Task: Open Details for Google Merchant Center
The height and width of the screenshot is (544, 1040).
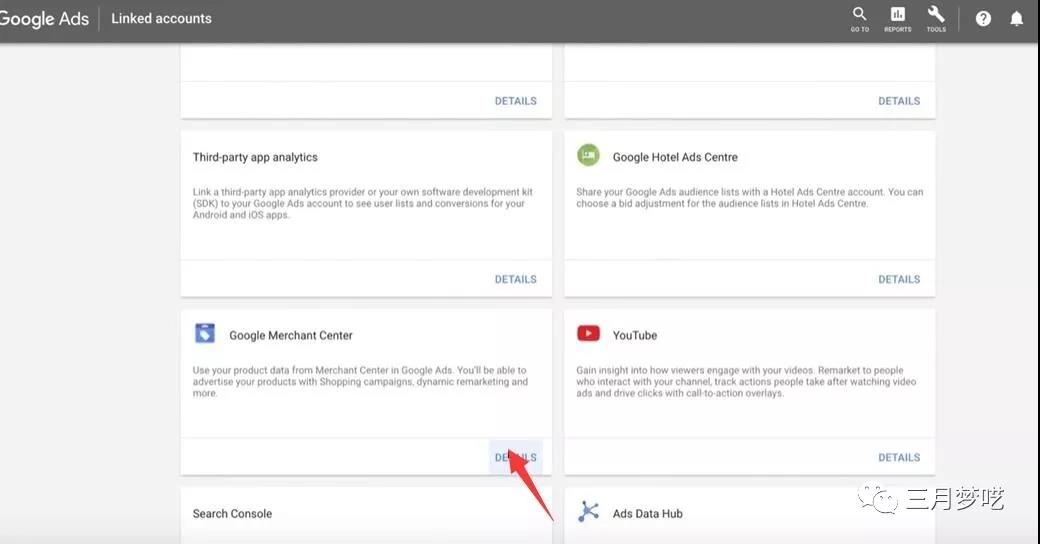Action: [x=515, y=457]
